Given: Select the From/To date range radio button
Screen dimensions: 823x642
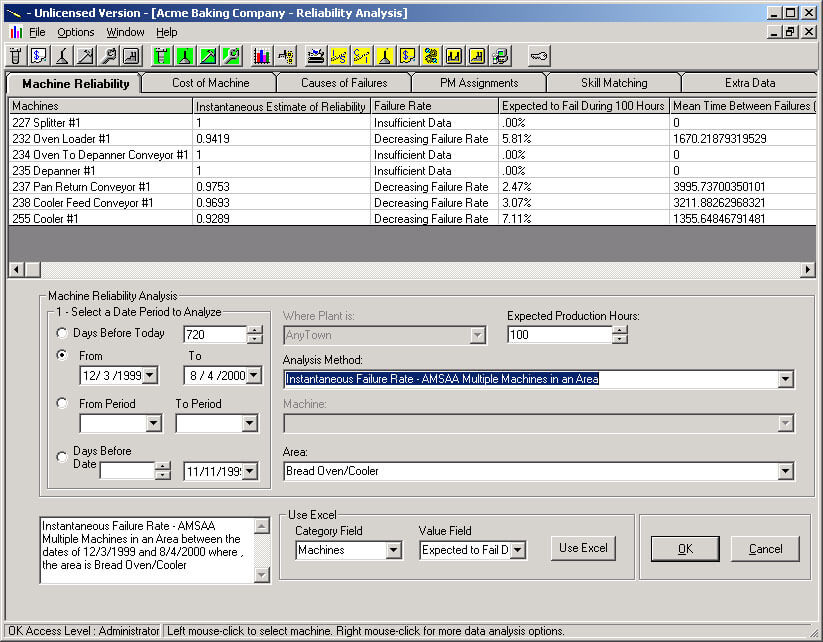Looking at the screenshot, I should [x=62, y=355].
